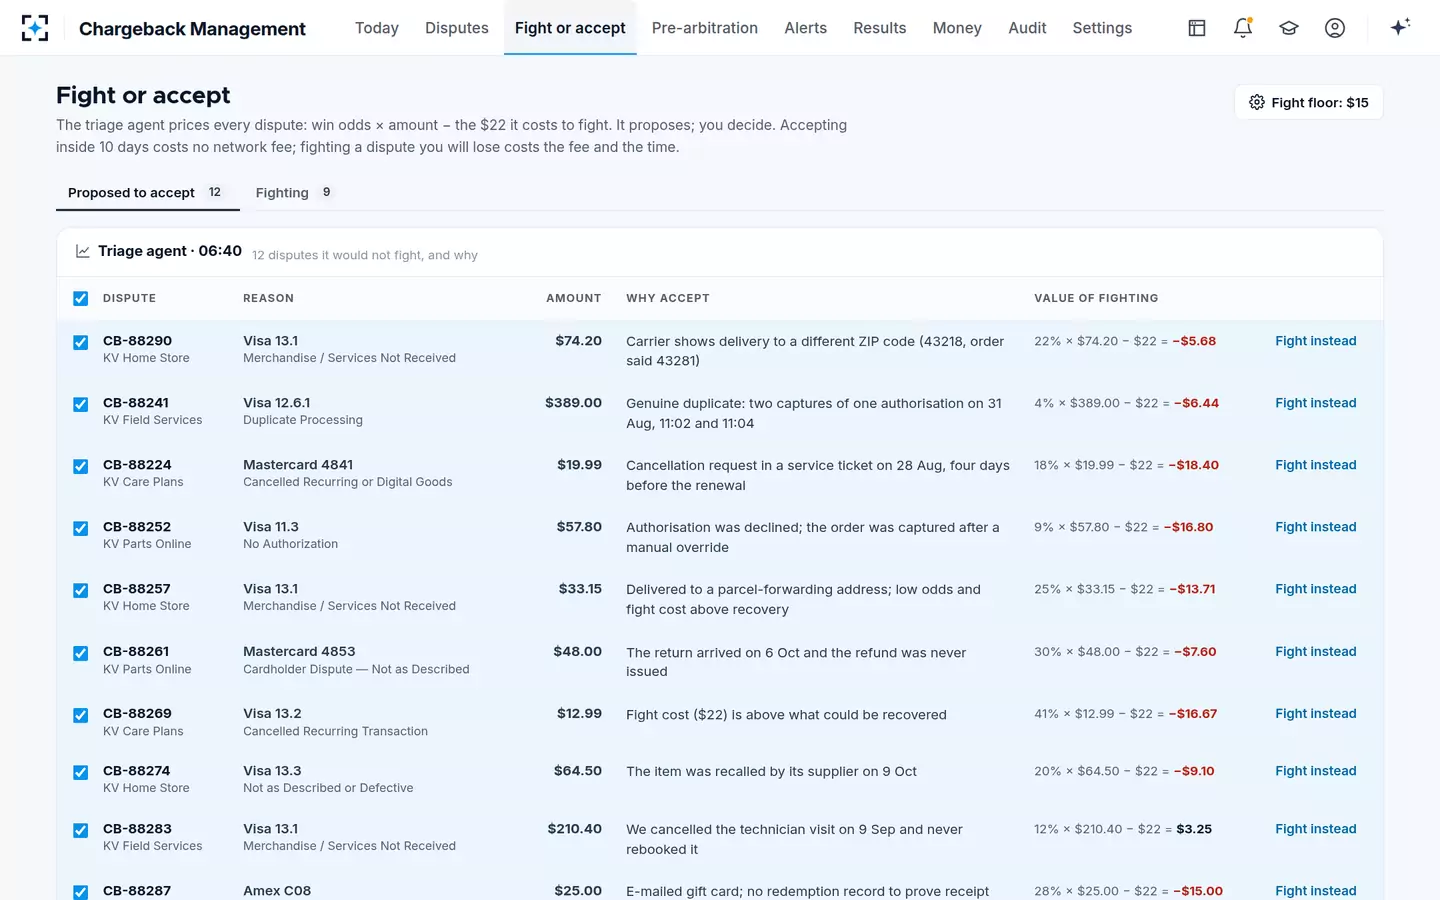The height and width of the screenshot is (900, 1440).
Task: Click the Fight floor: $15 button
Action: coord(1309,102)
